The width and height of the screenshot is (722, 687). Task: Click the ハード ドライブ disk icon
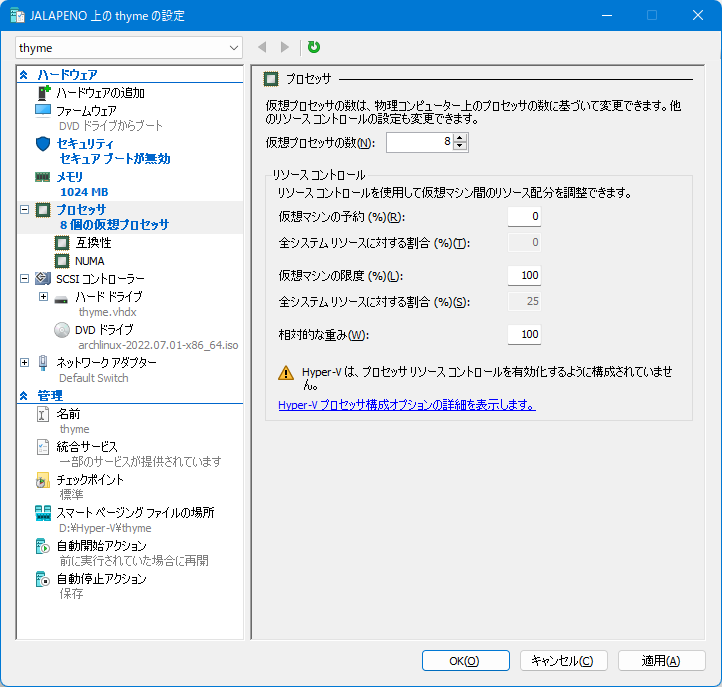click(61, 299)
